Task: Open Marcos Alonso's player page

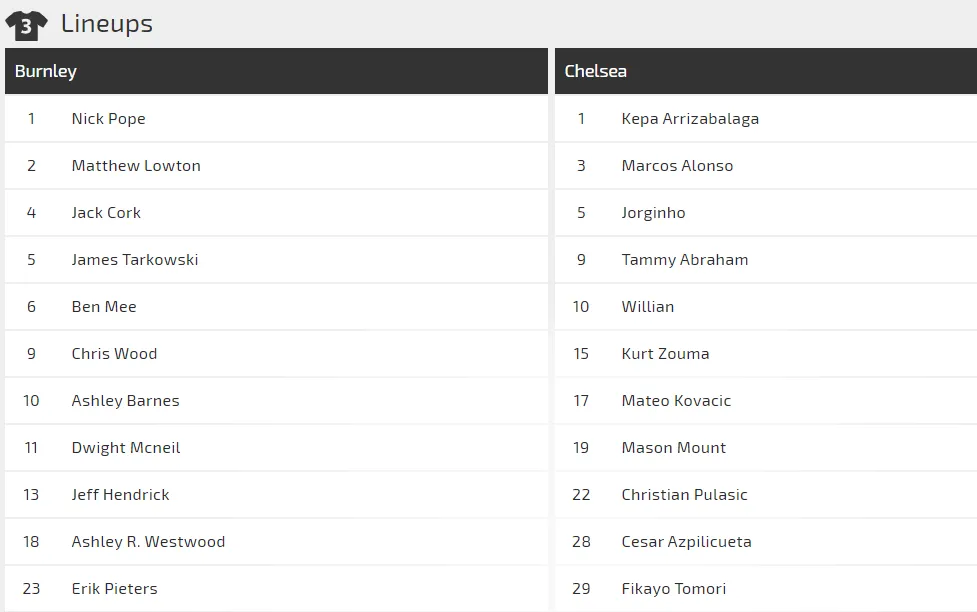Action: tap(677, 165)
